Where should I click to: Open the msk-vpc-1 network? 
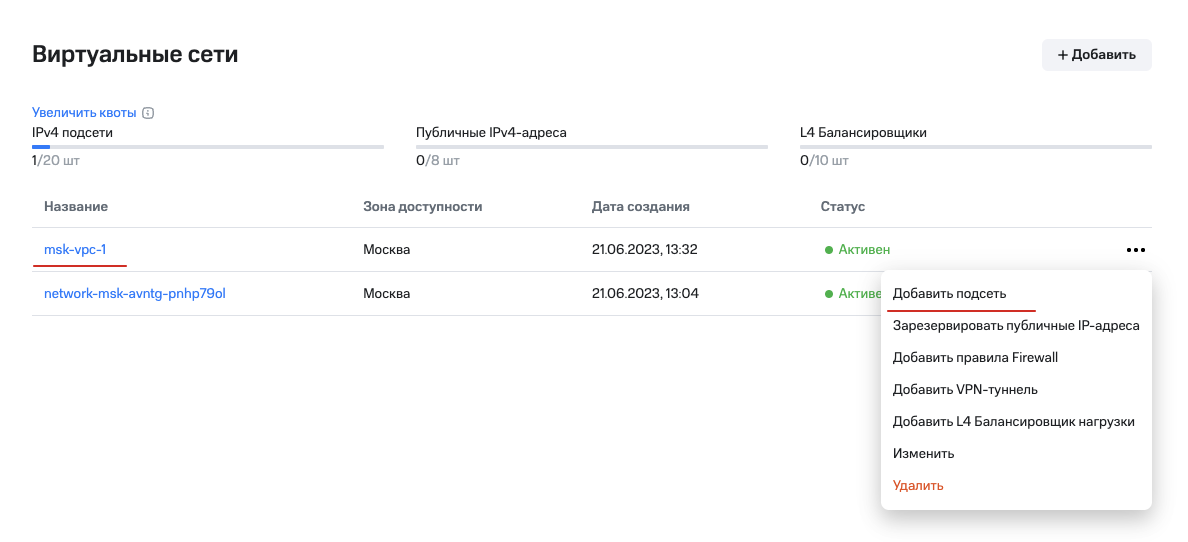coord(75,250)
